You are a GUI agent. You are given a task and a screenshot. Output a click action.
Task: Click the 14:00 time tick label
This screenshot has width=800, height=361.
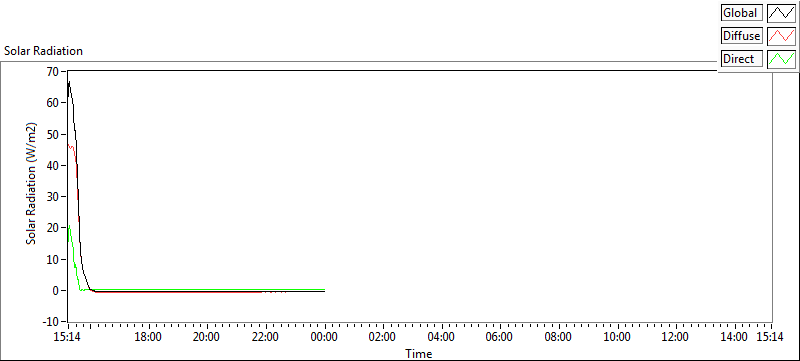pyautogui.click(x=733, y=337)
